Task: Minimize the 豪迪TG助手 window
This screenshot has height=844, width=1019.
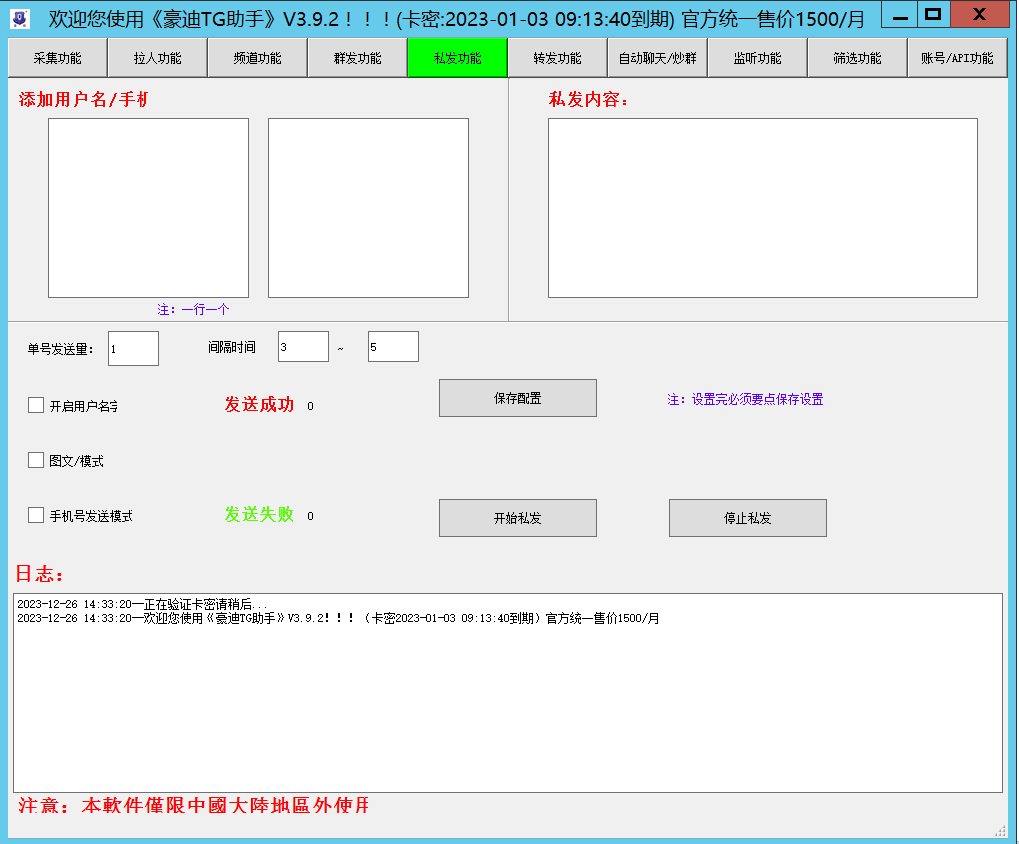Action: (x=899, y=14)
